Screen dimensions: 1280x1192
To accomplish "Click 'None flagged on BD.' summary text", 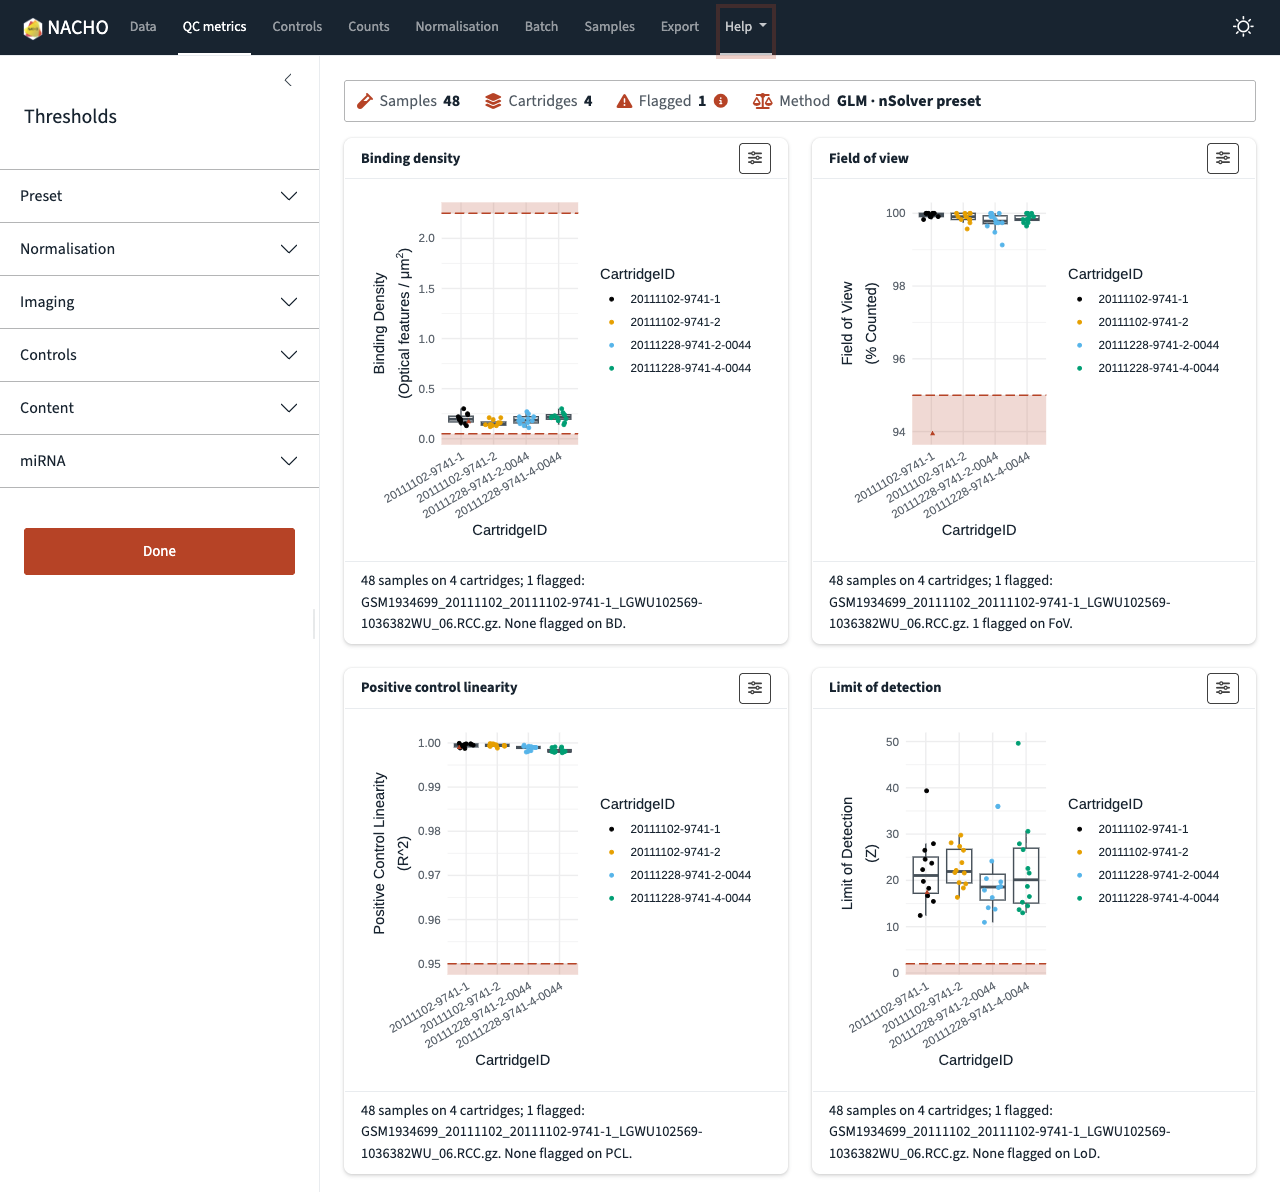I will coord(565,624).
